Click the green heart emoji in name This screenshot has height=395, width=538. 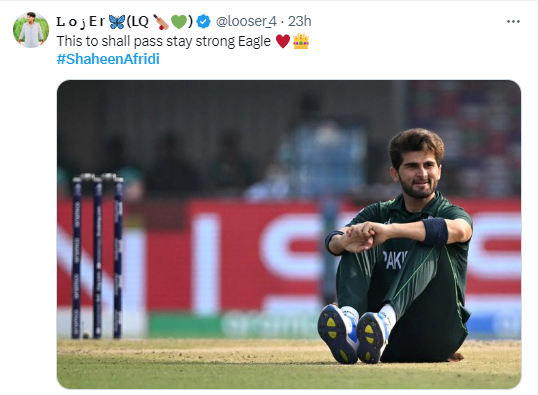tap(179, 22)
